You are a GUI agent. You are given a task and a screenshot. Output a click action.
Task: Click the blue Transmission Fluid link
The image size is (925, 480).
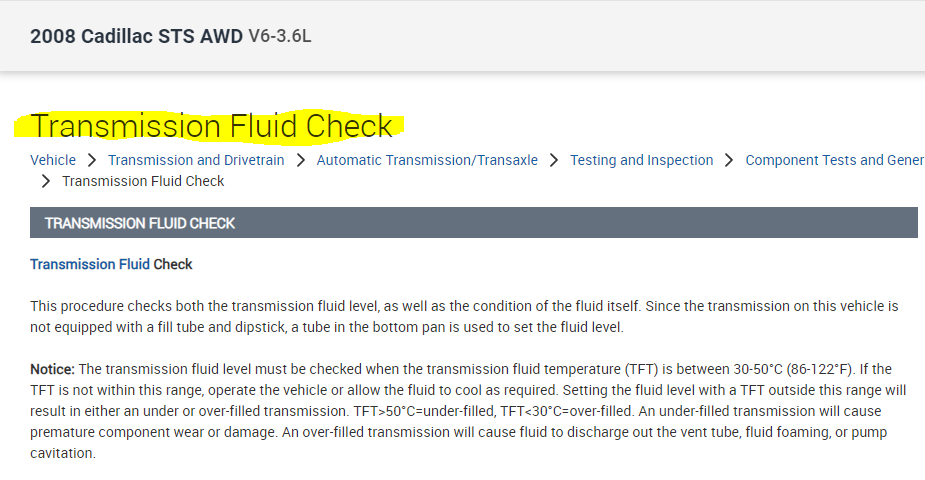[90, 264]
